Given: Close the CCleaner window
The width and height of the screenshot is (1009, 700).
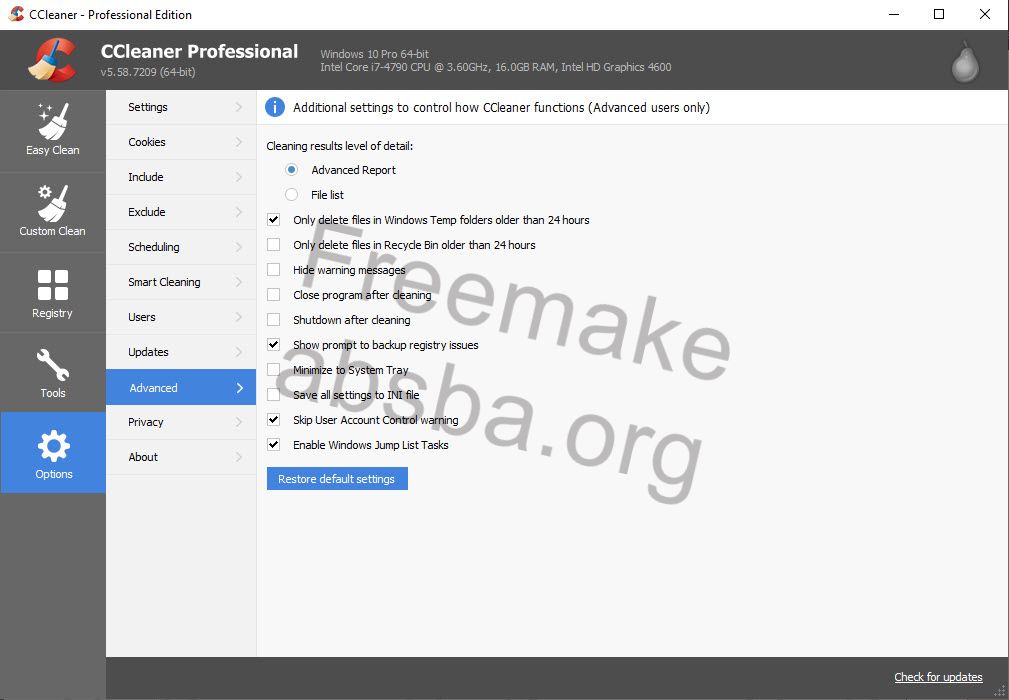Looking at the screenshot, I should click(985, 14).
